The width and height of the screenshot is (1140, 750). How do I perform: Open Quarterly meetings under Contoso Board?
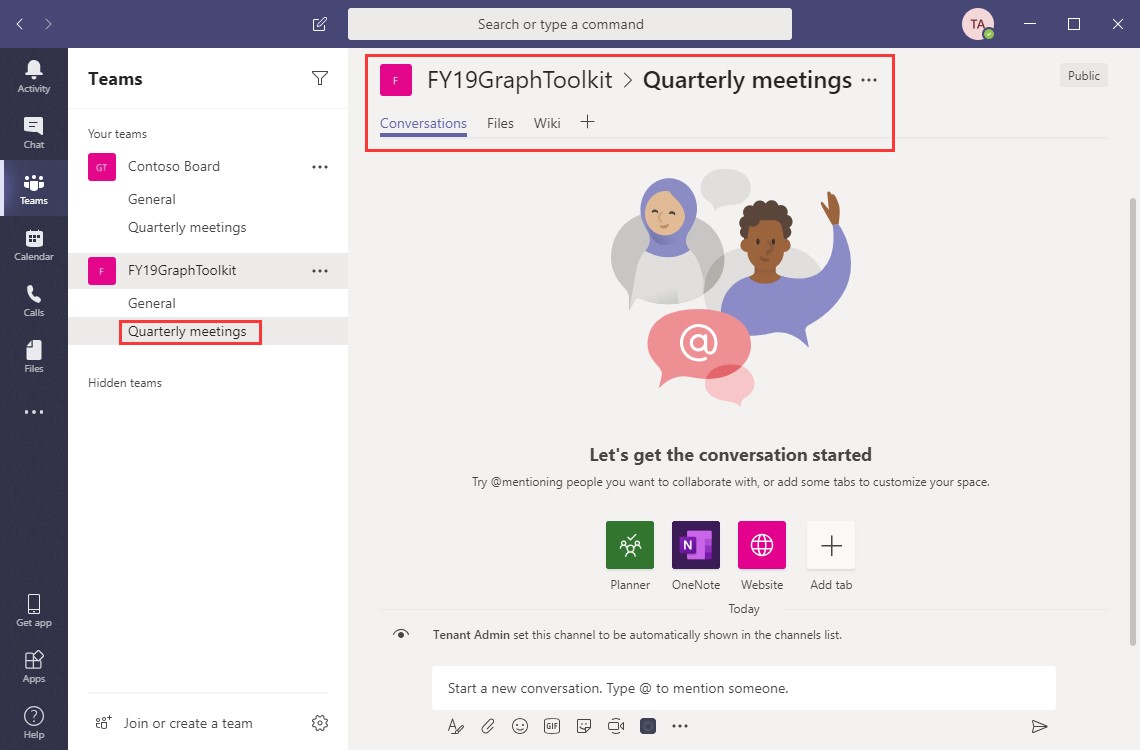pos(187,227)
